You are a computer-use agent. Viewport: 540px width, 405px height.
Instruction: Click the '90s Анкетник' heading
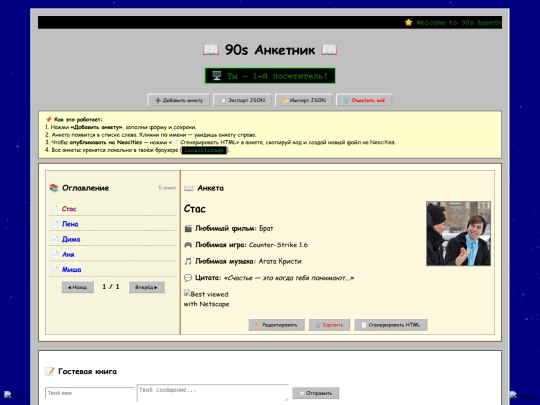point(270,50)
